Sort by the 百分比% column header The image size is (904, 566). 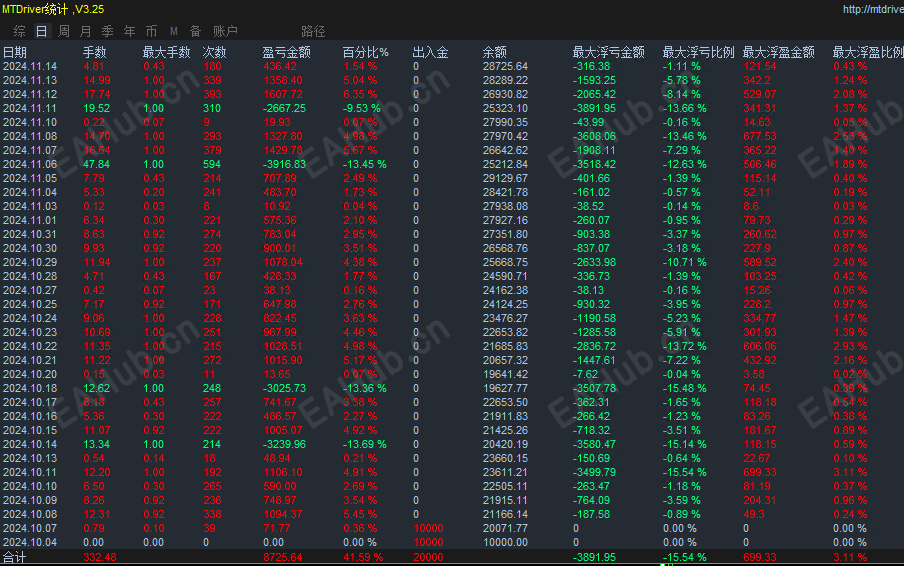pyautogui.click(x=366, y=52)
